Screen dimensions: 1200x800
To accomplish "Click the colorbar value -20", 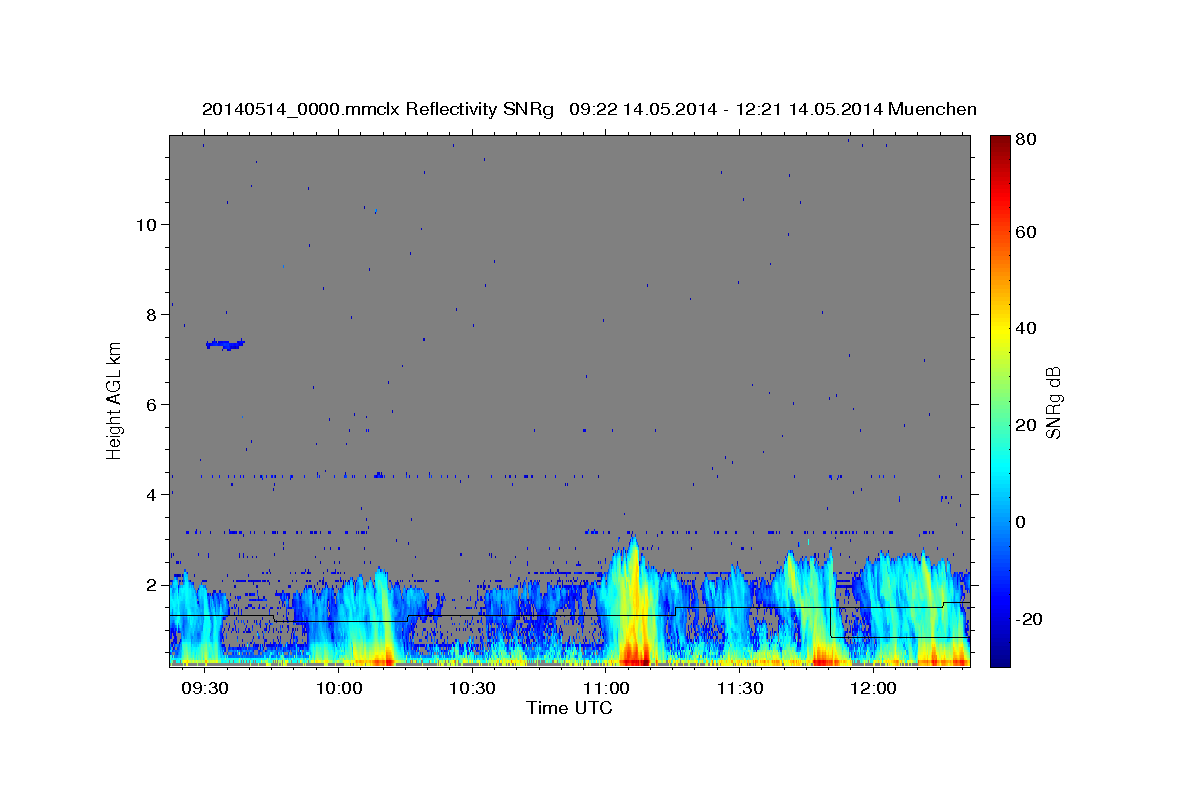I will (1028, 619).
